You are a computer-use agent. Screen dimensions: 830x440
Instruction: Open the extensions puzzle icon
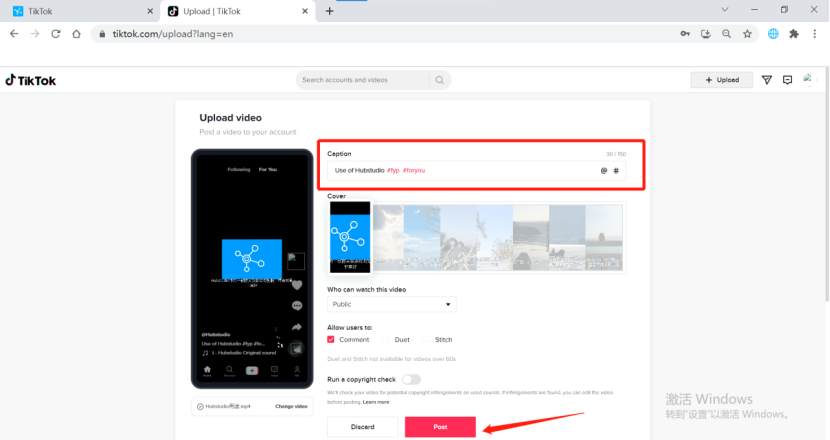pyautogui.click(x=794, y=34)
